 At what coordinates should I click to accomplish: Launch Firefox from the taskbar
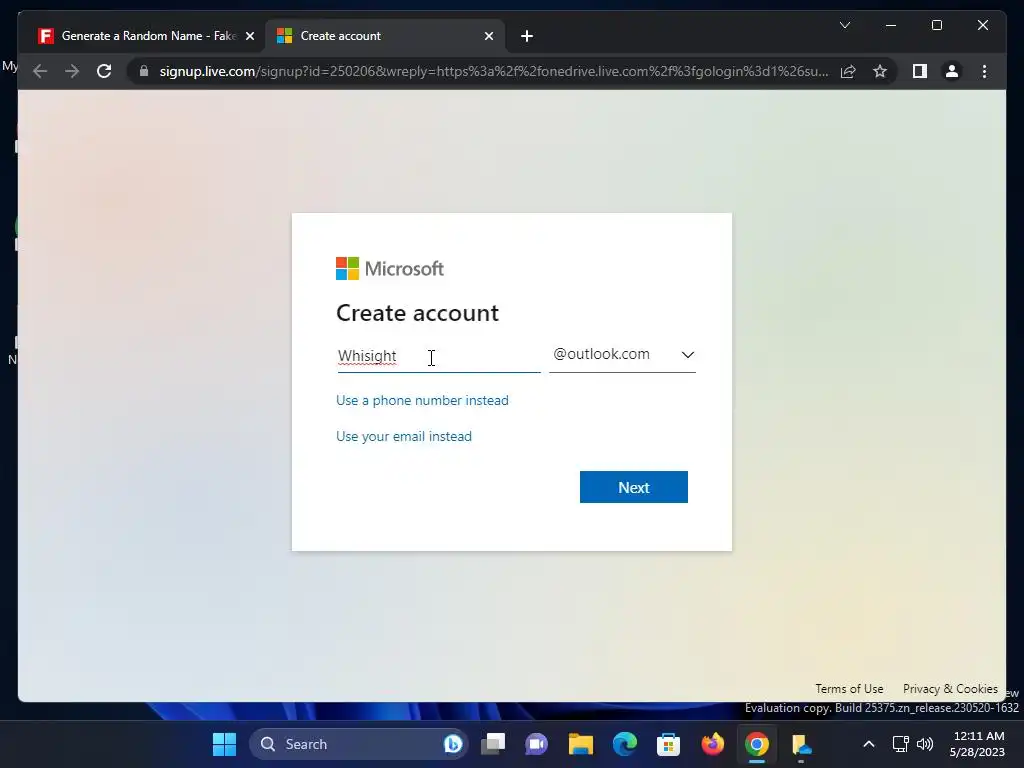point(712,744)
